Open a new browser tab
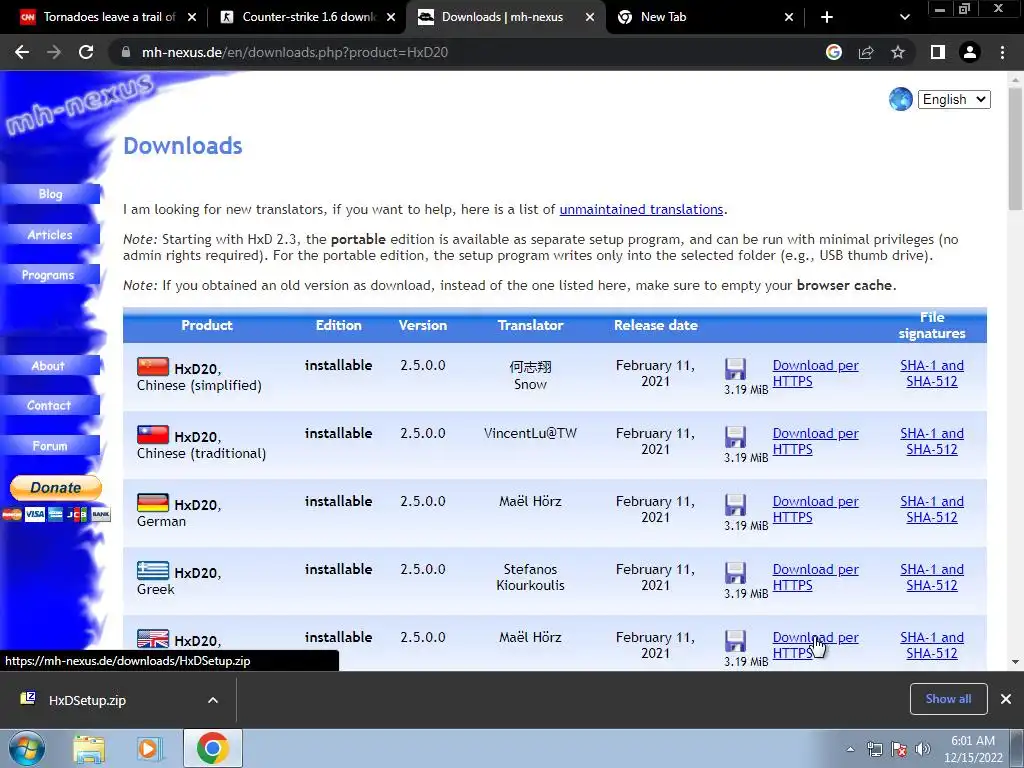This screenshot has width=1024, height=768. click(x=827, y=17)
